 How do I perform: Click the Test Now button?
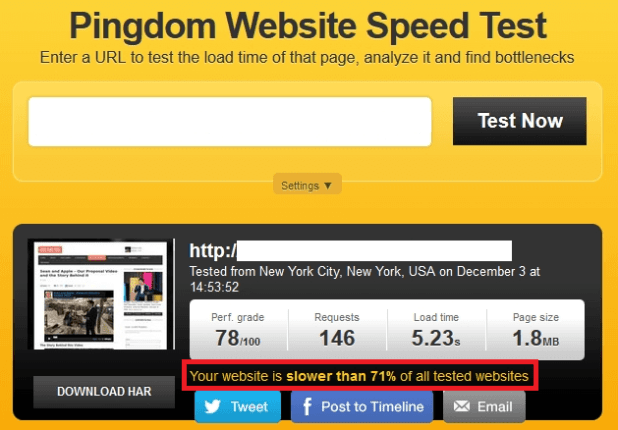coord(519,121)
